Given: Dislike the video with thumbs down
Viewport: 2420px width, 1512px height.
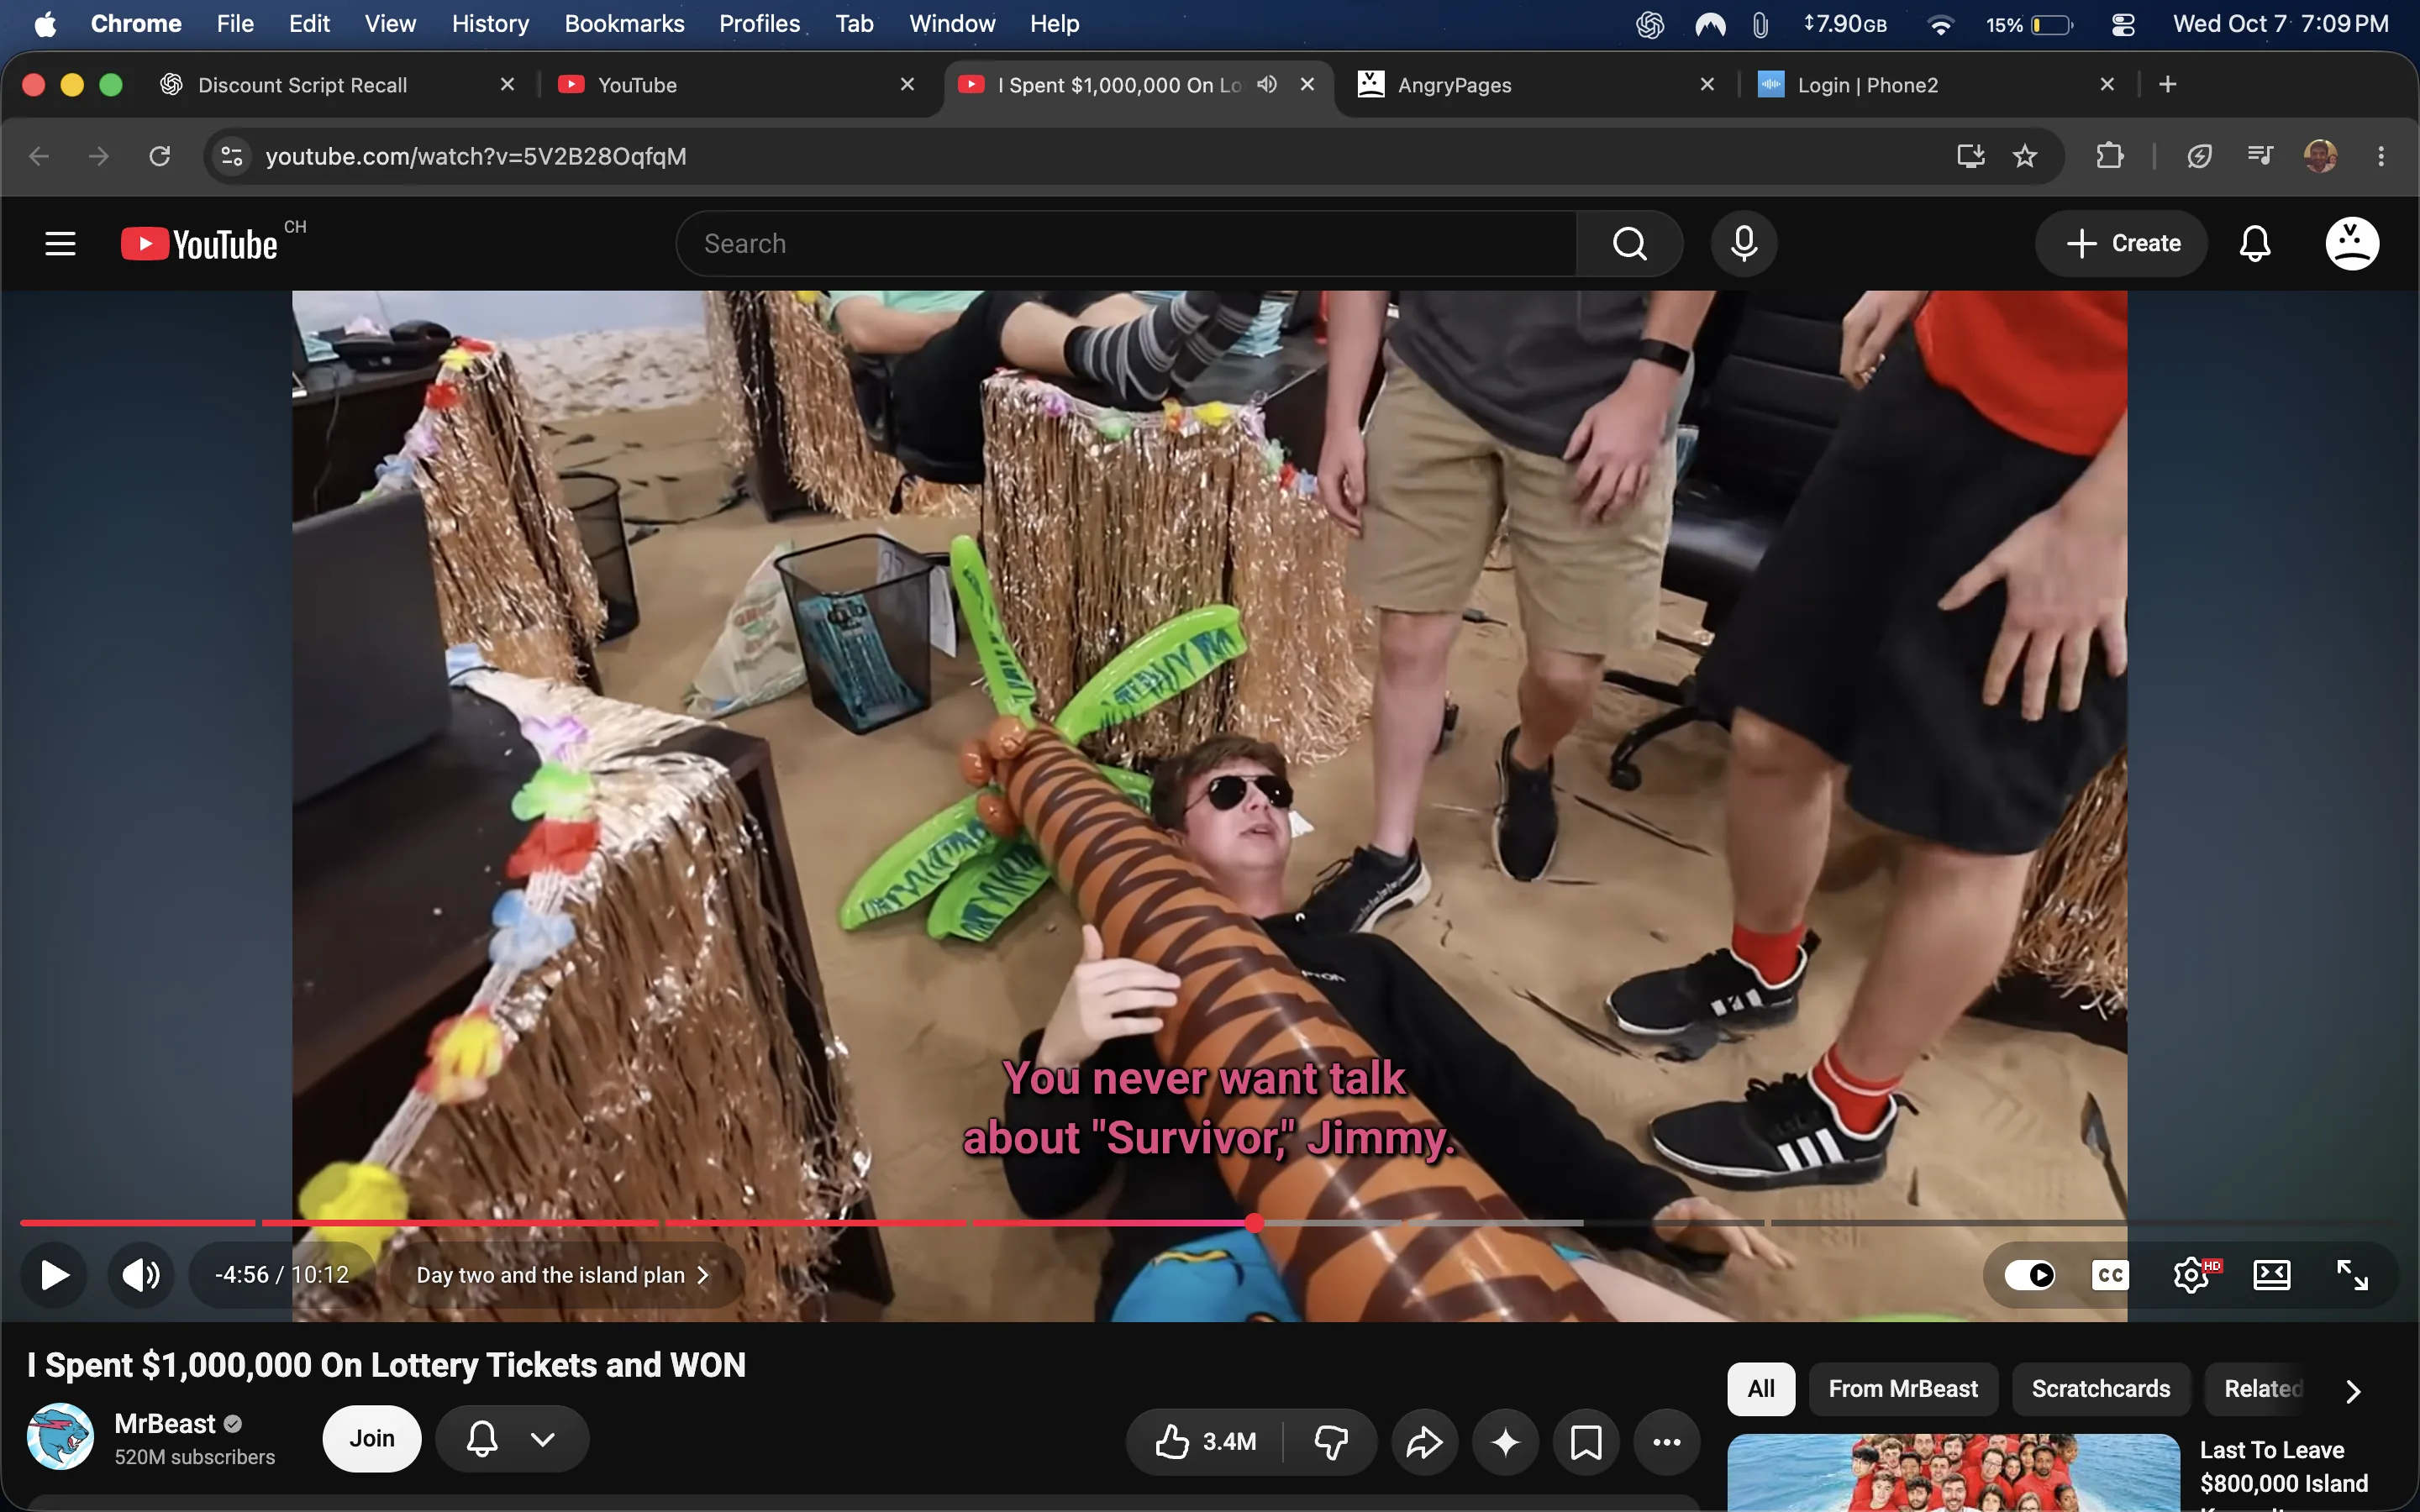Looking at the screenshot, I should 1330,1441.
